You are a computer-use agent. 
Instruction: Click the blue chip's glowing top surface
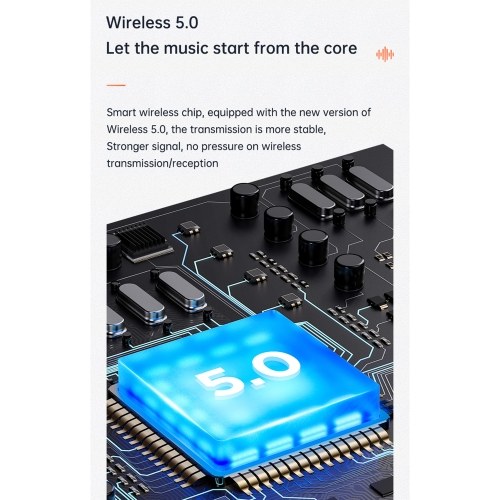248,372
